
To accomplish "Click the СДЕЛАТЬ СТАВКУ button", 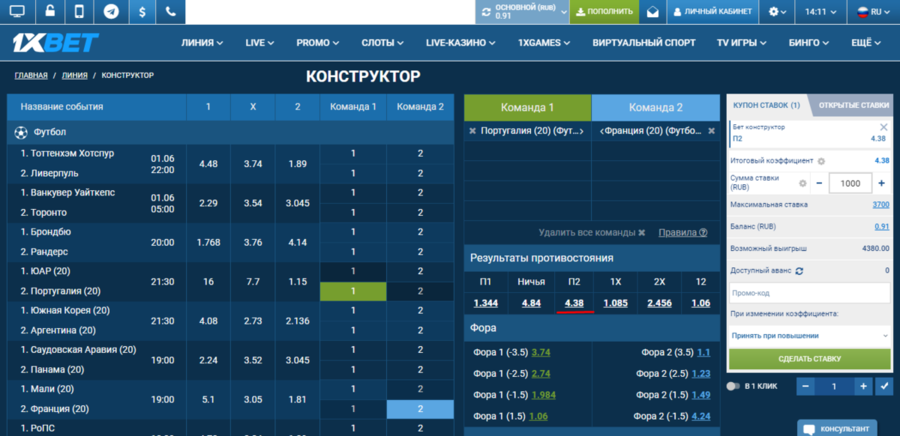I will pyautogui.click(x=809, y=359).
